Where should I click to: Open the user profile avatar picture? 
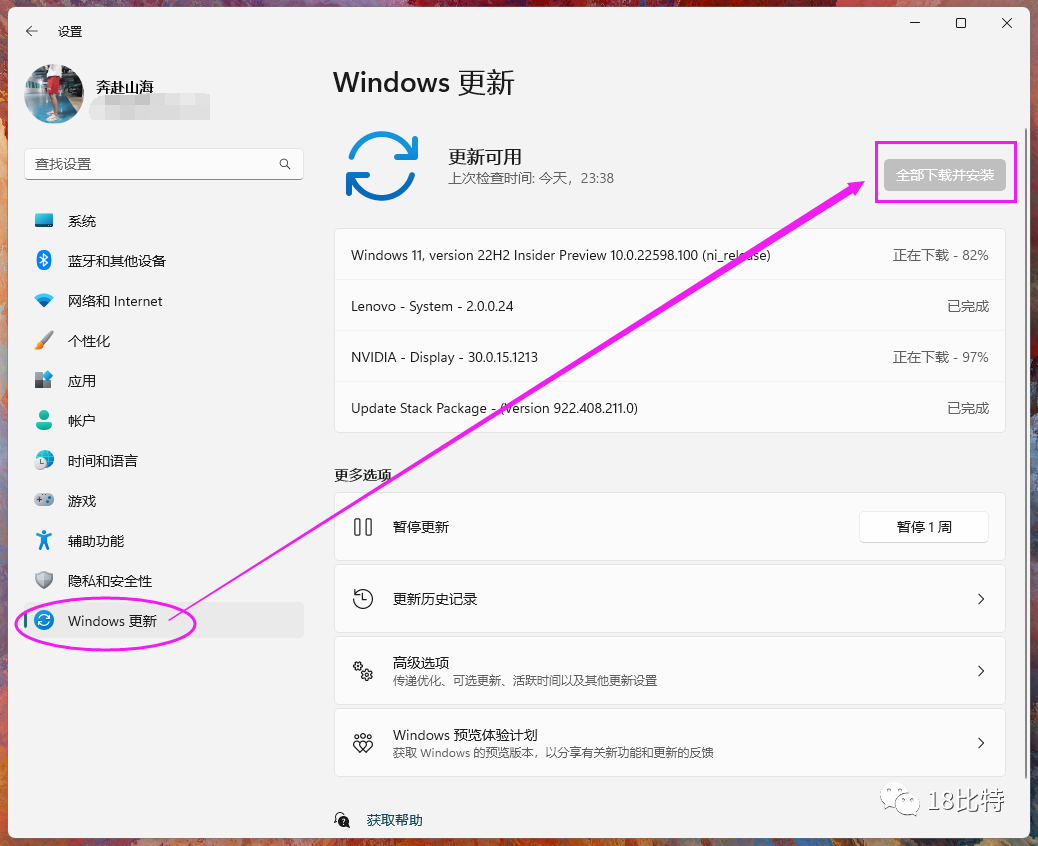click(x=54, y=94)
